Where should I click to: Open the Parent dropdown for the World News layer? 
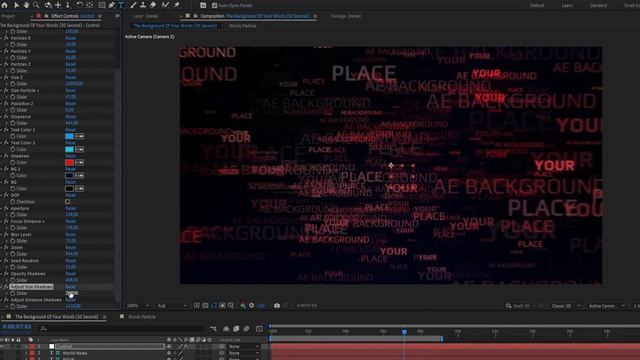click(x=244, y=353)
